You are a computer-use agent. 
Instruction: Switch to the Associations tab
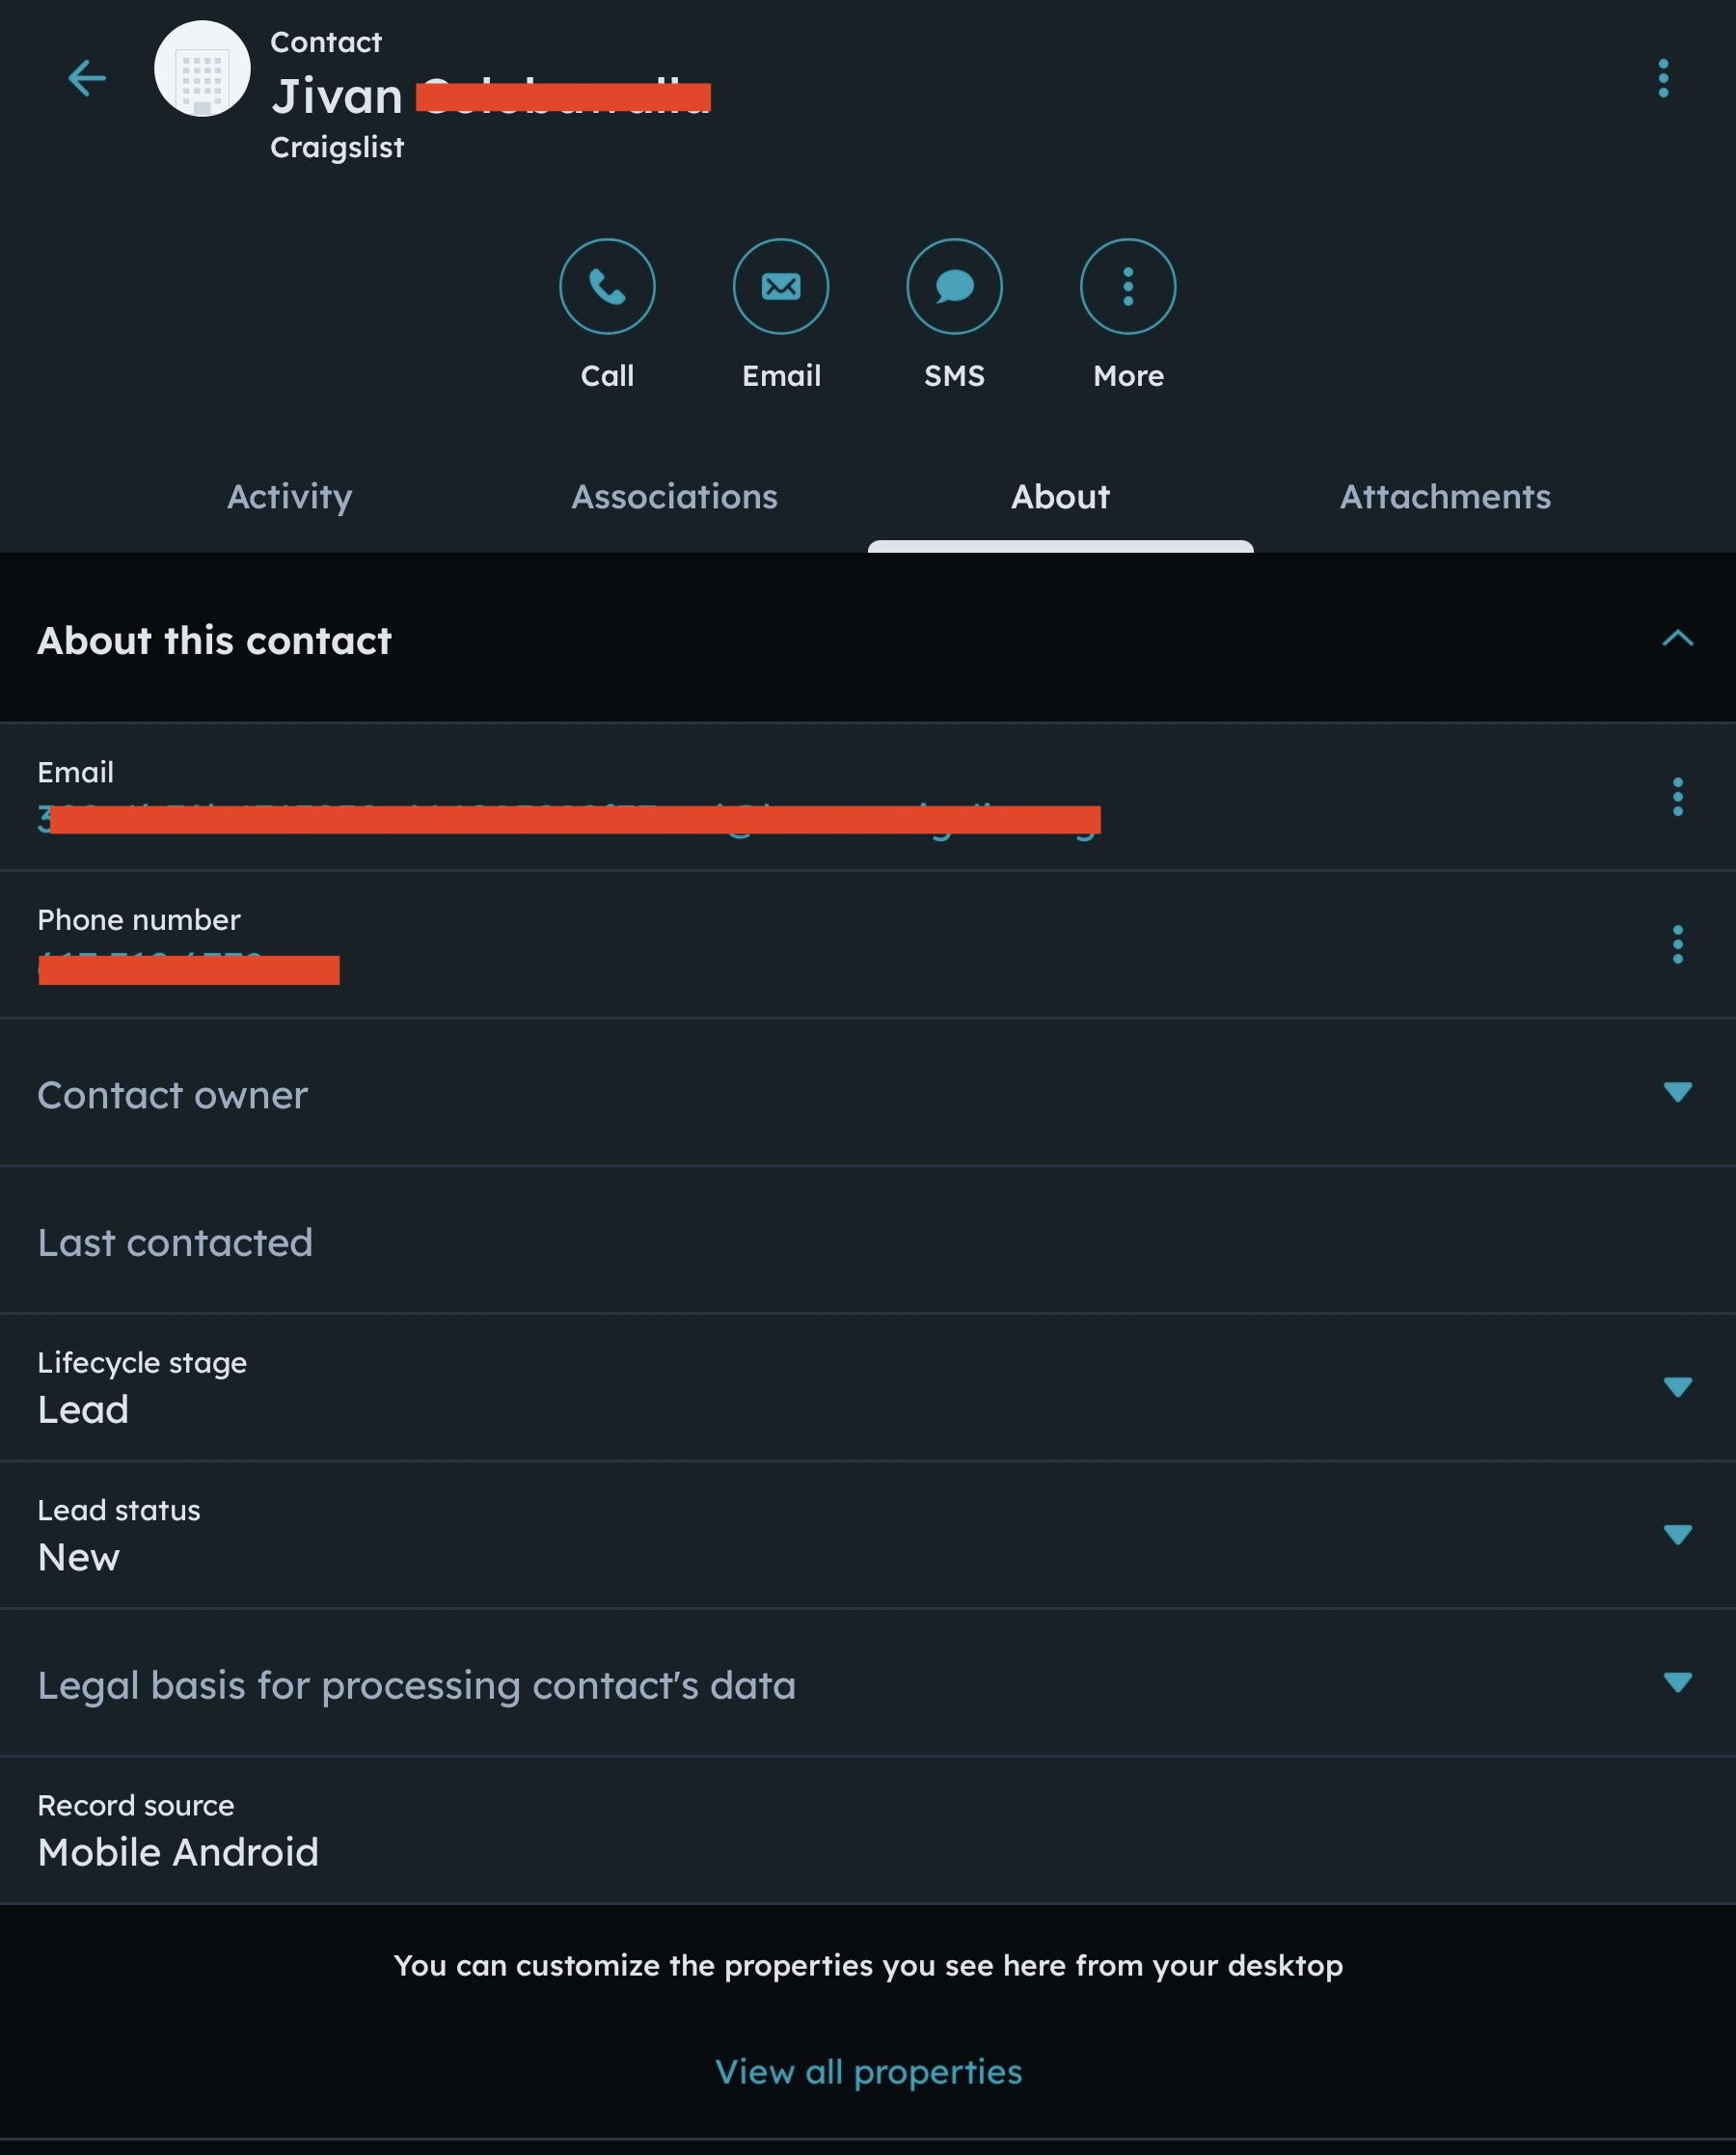(674, 497)
